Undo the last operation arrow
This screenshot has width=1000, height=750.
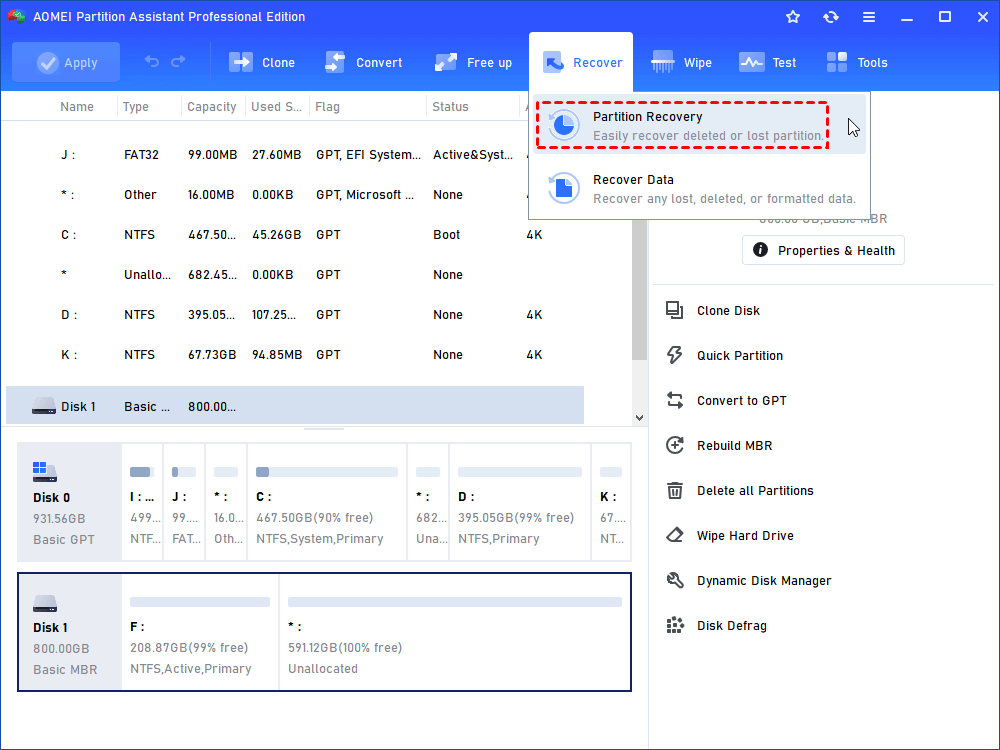click(152, 61)
